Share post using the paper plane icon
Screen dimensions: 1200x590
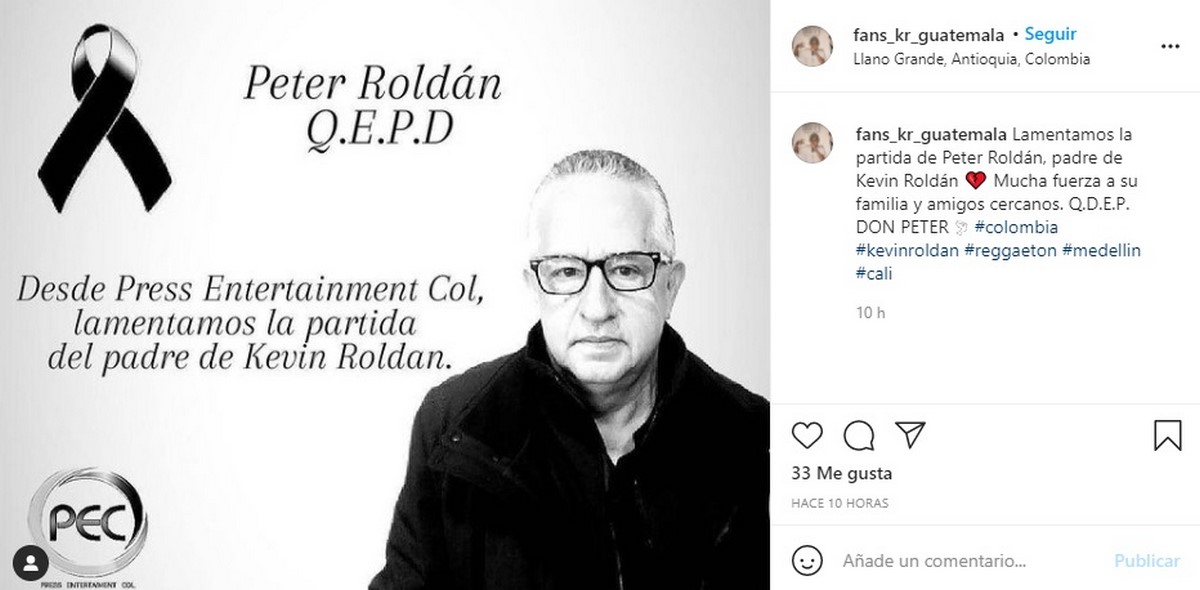910,433
